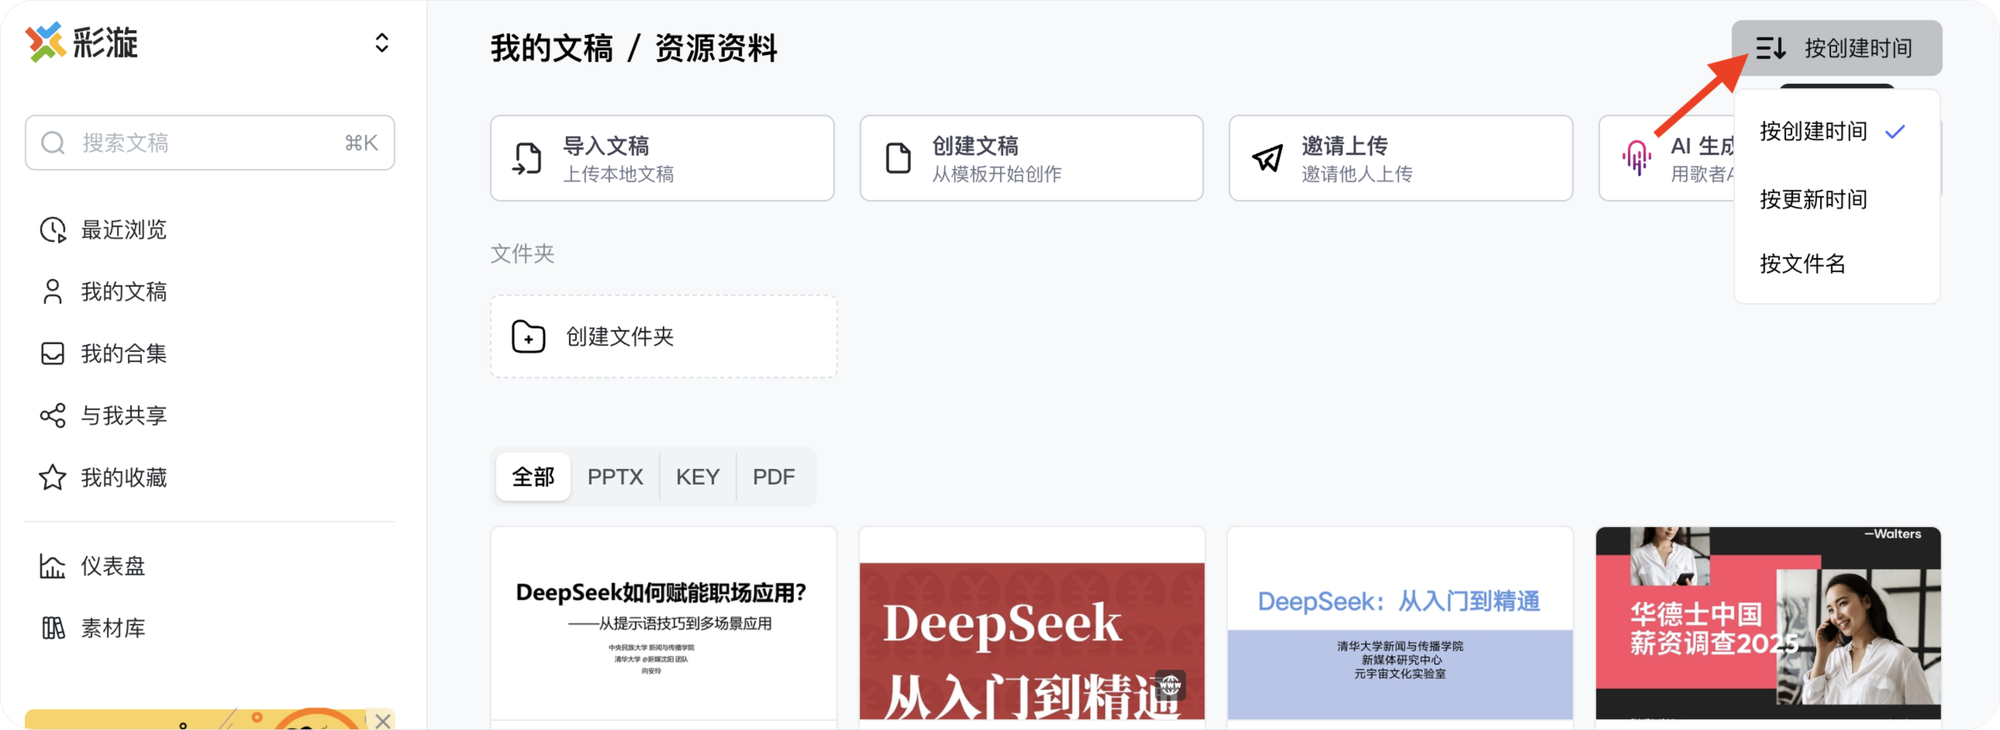The height and width of the screenshot is (730, 2000).
Task: Click 资源资料 breadcrumb title
Action: [x=716, y=48]
